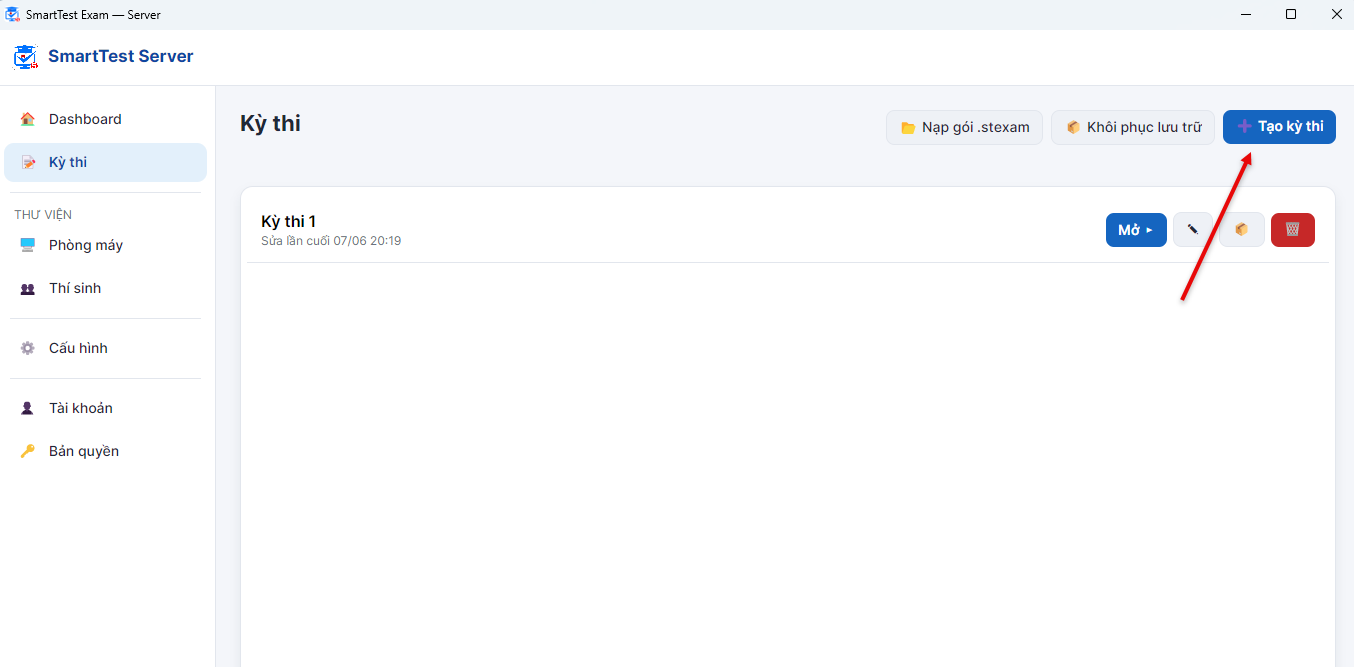Click Khôi phục lưu trữ button
The image size is (1354, 667).
tap(1133, 127)
